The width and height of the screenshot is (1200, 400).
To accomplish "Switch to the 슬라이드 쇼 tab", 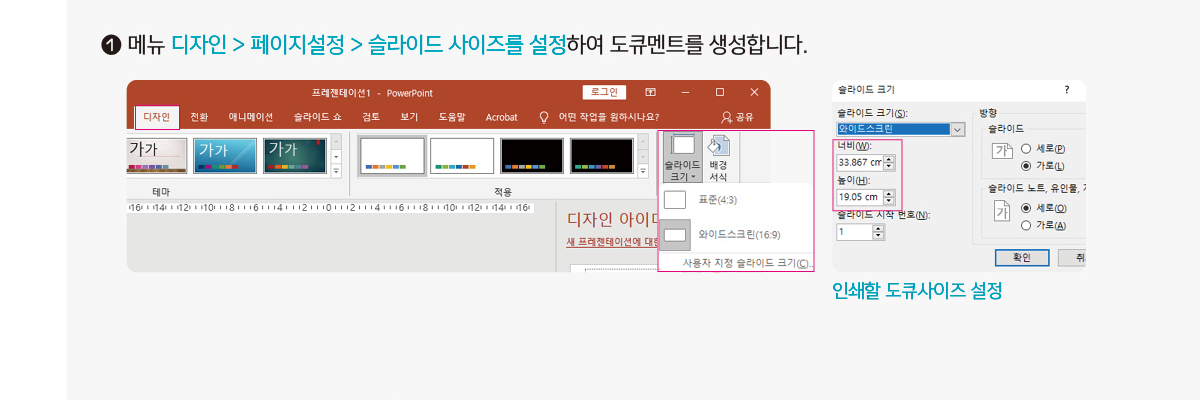I will (318, 117).
